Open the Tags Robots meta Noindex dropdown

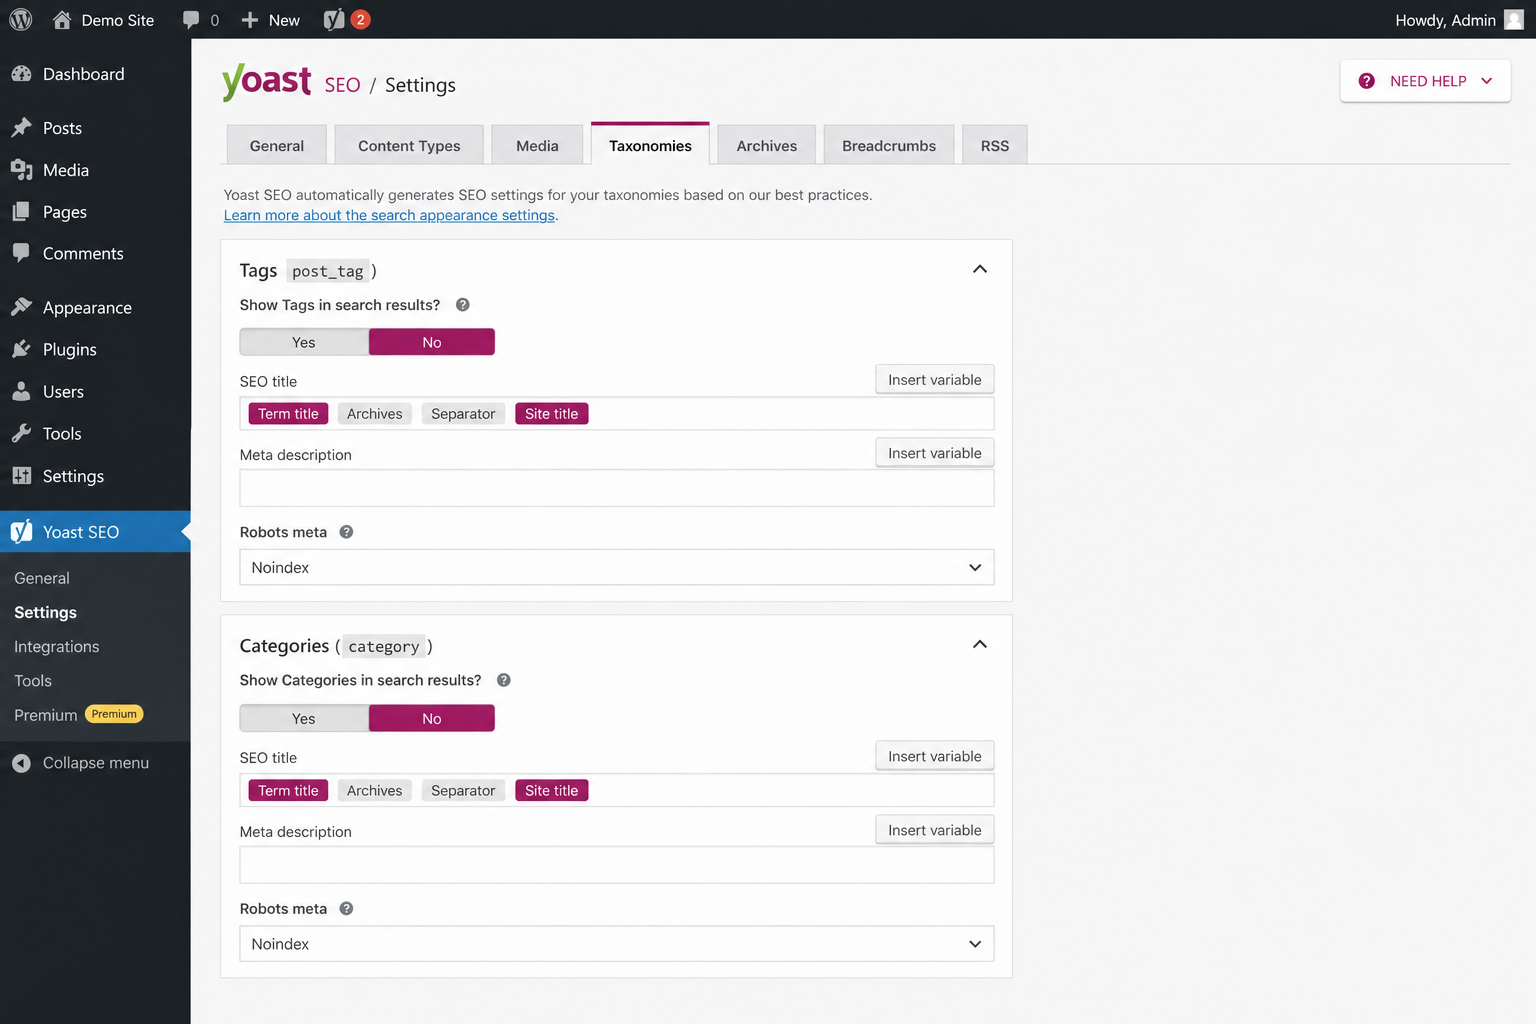(617, 567)
